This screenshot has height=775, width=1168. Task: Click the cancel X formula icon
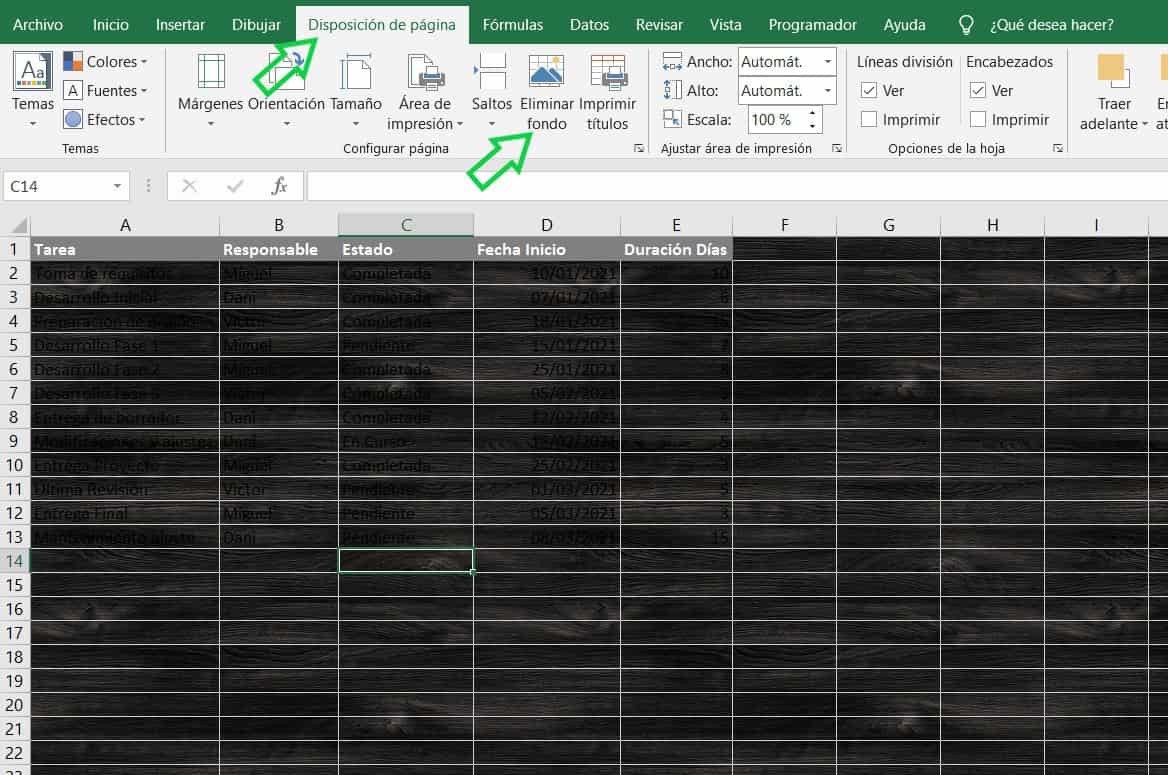coord(189,186)
